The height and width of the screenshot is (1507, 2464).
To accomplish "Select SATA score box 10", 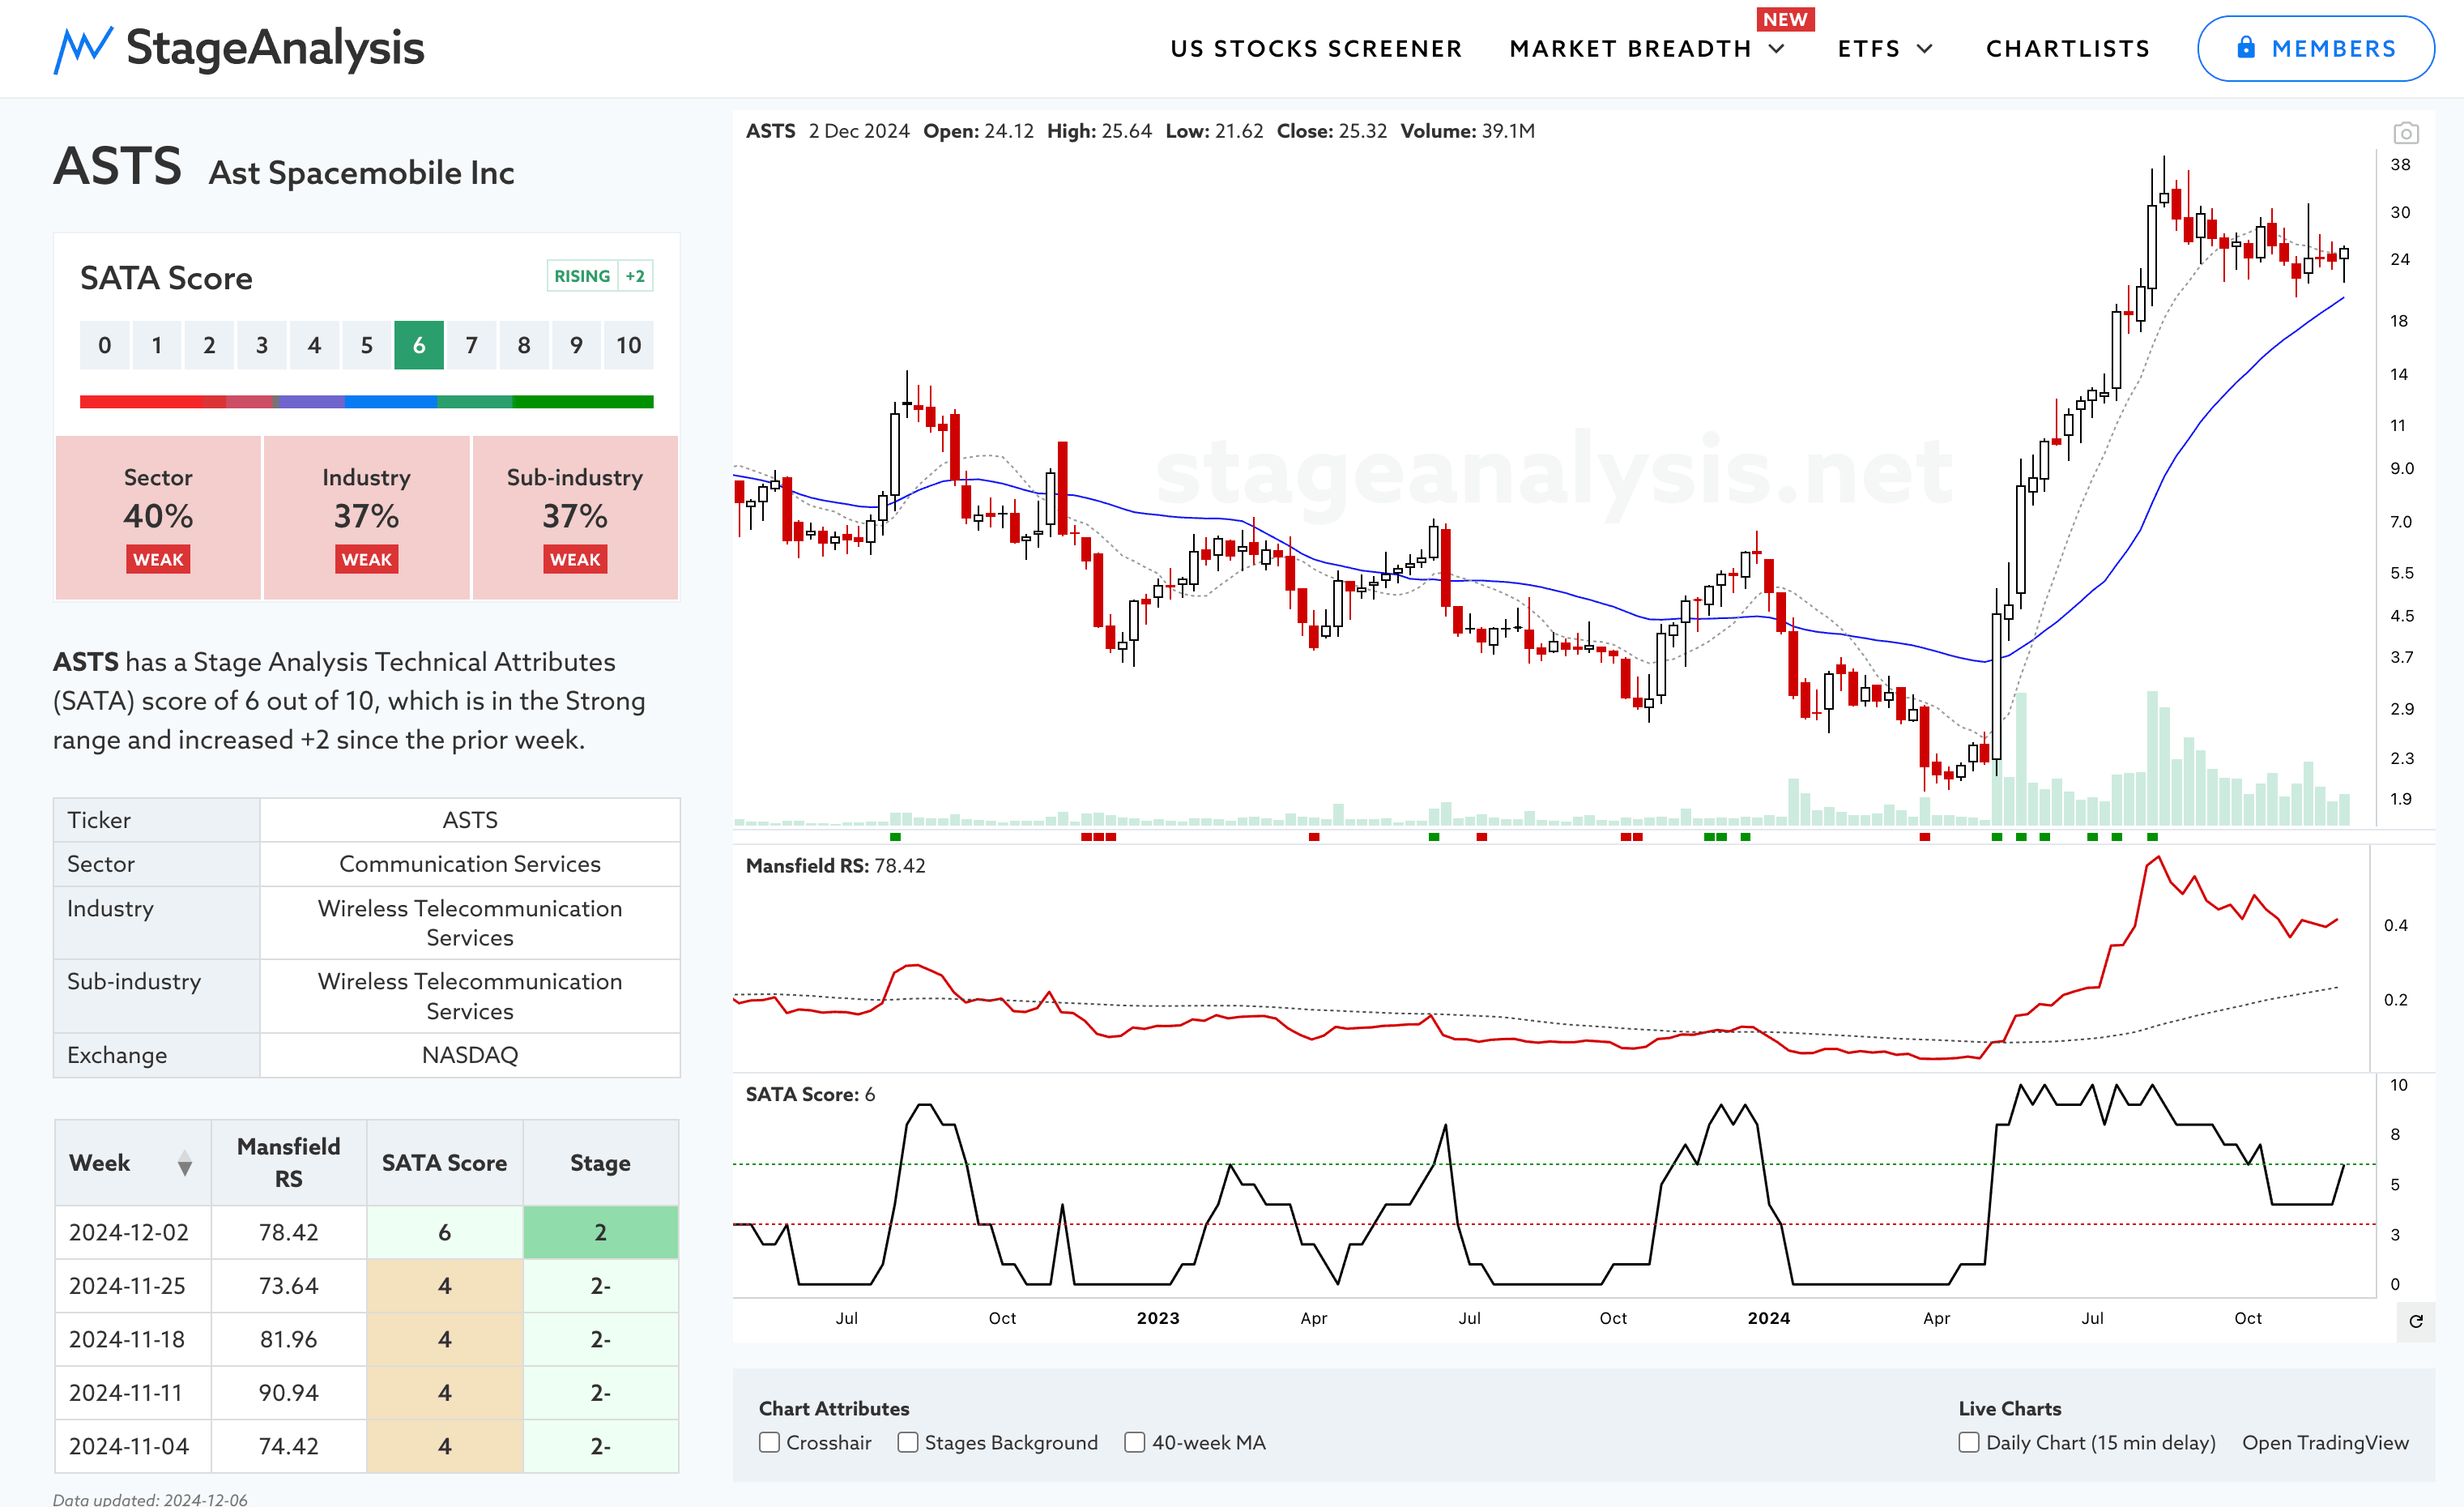I will point(628,345).
